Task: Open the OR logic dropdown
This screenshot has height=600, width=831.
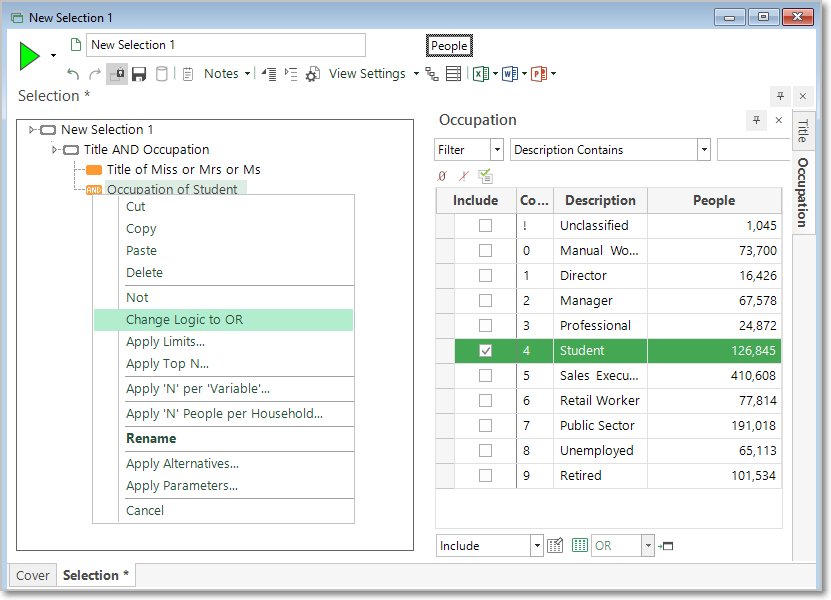Action: [648, 545]
